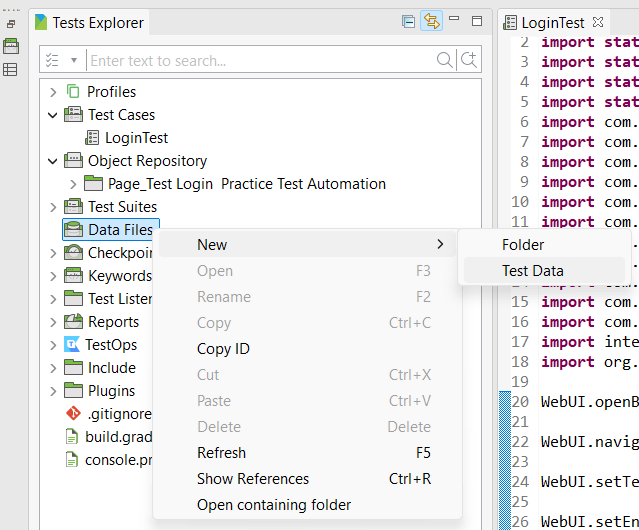Click the keyword browser icon in left sidebar
The height and width of the screenshot is (530, 639).
coord(11,46)
